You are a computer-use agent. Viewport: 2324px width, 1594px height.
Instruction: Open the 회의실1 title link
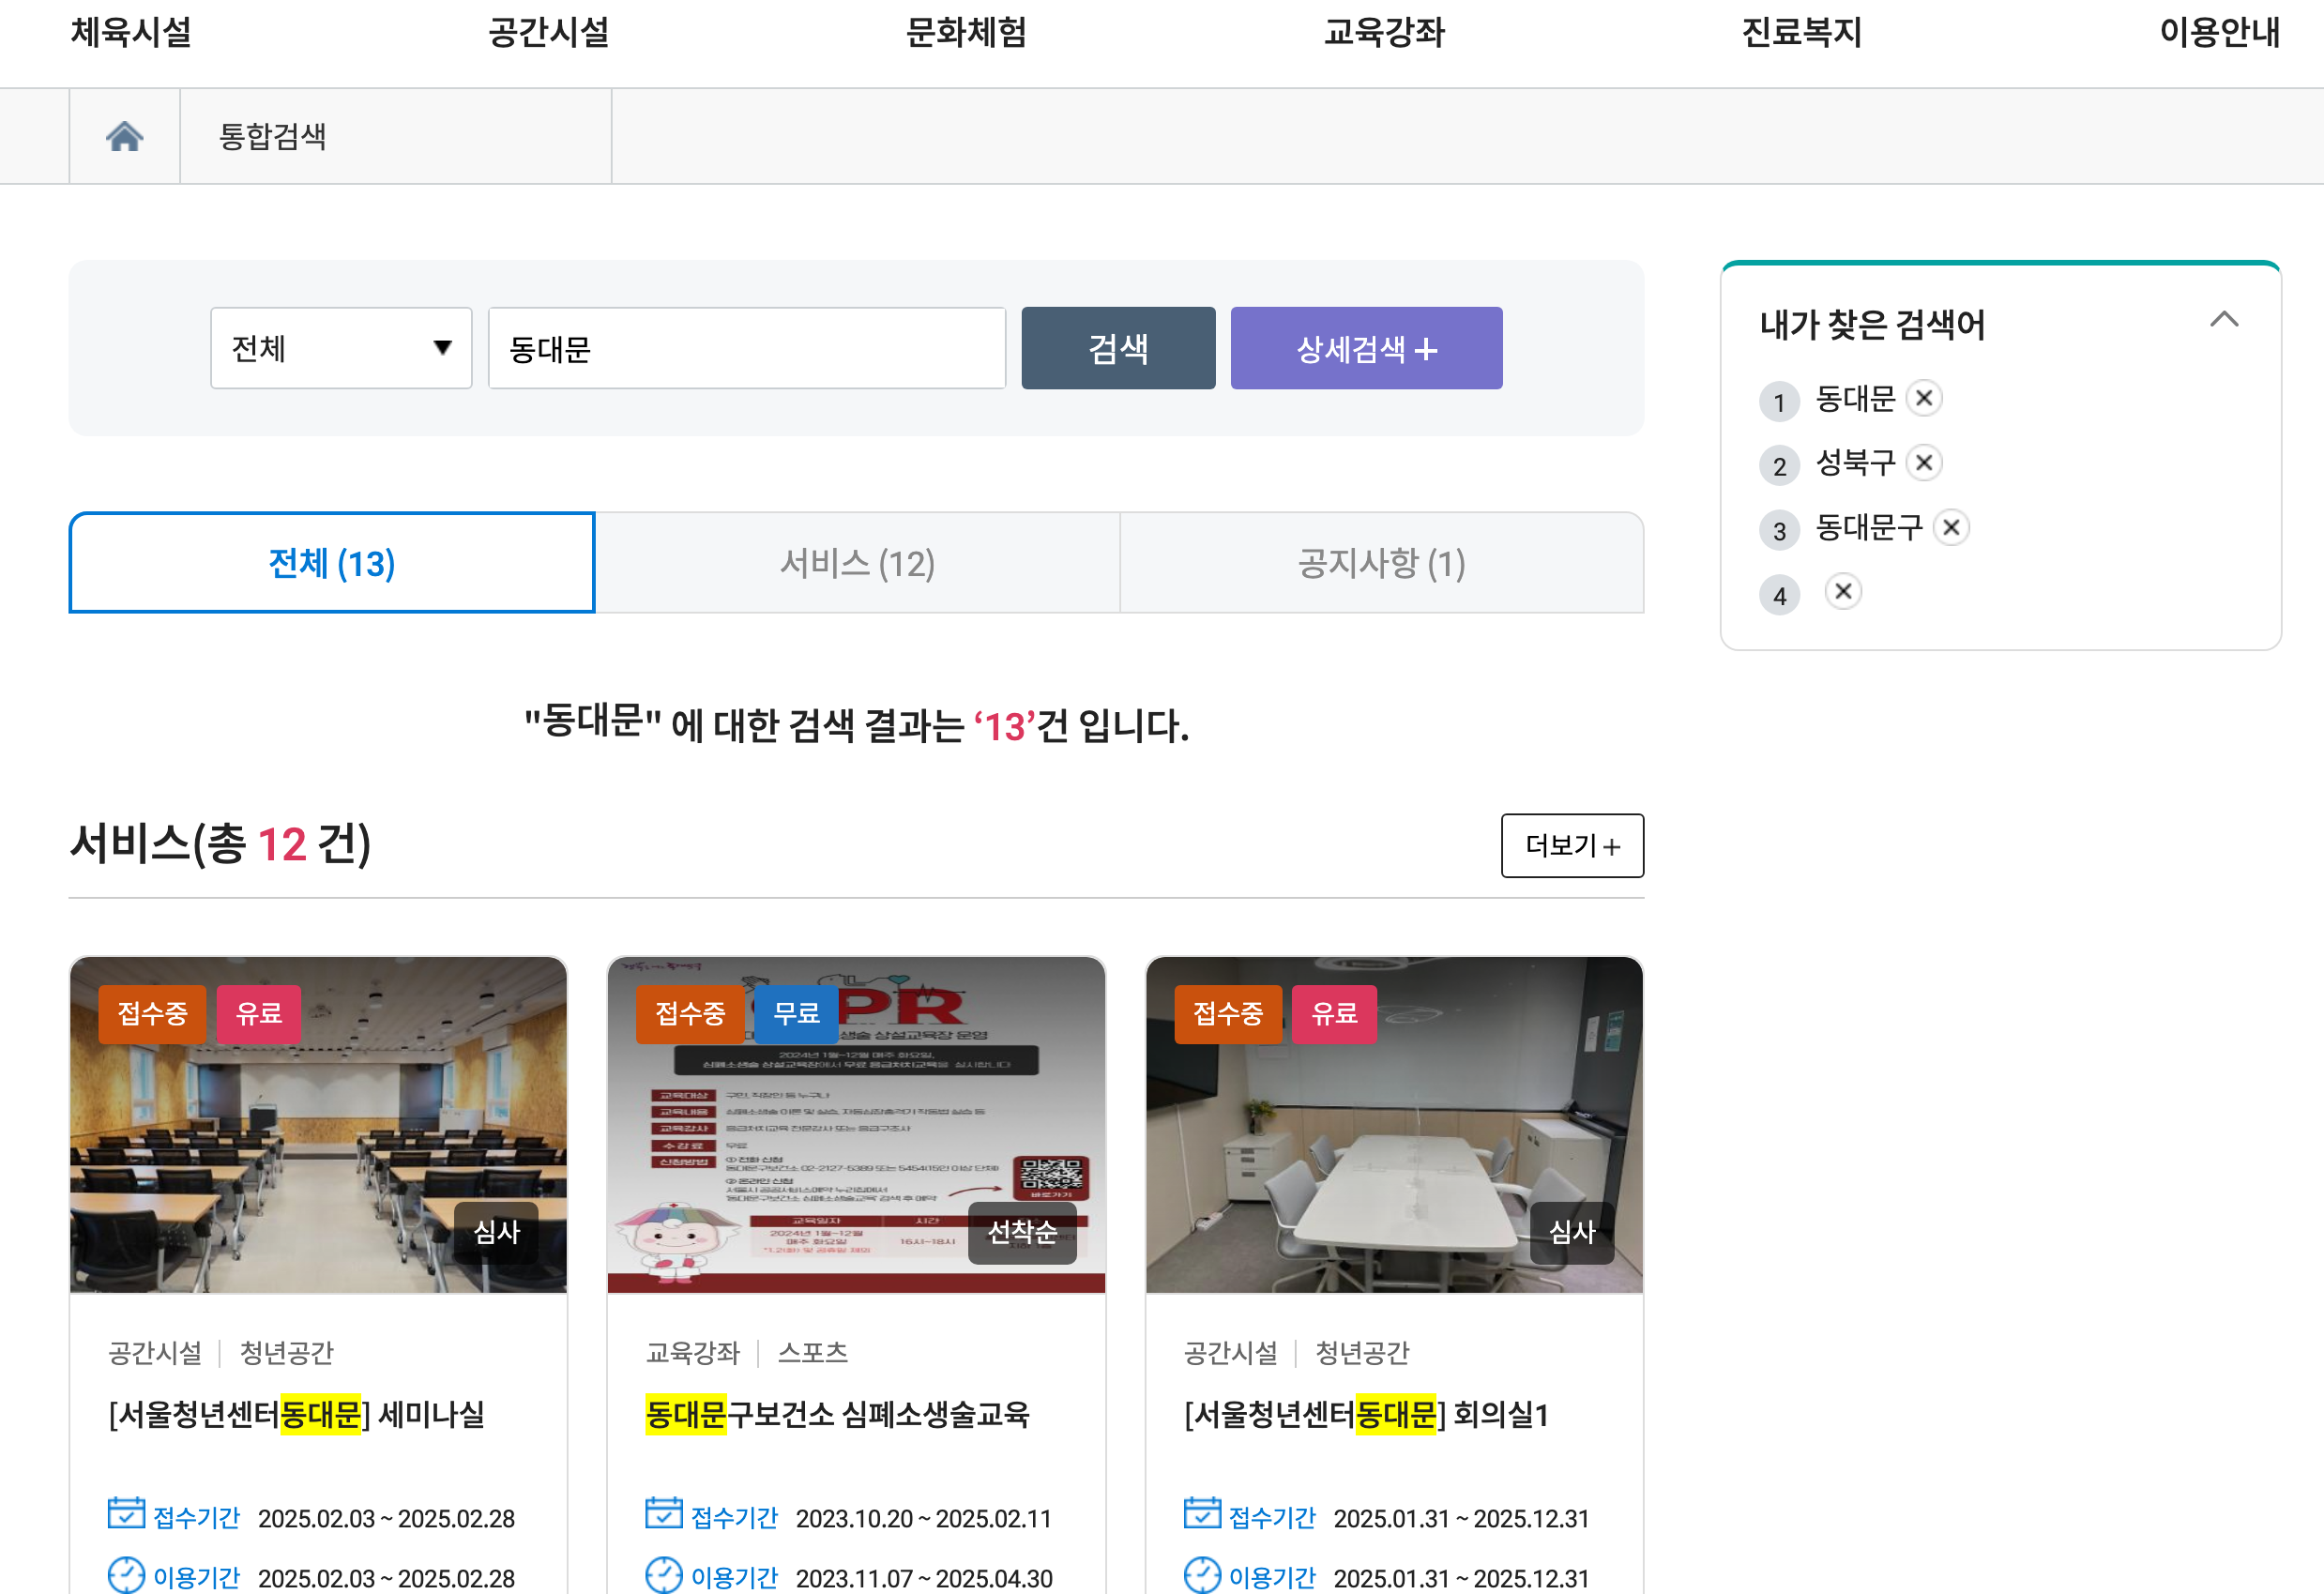(x=1365, y=1414)
